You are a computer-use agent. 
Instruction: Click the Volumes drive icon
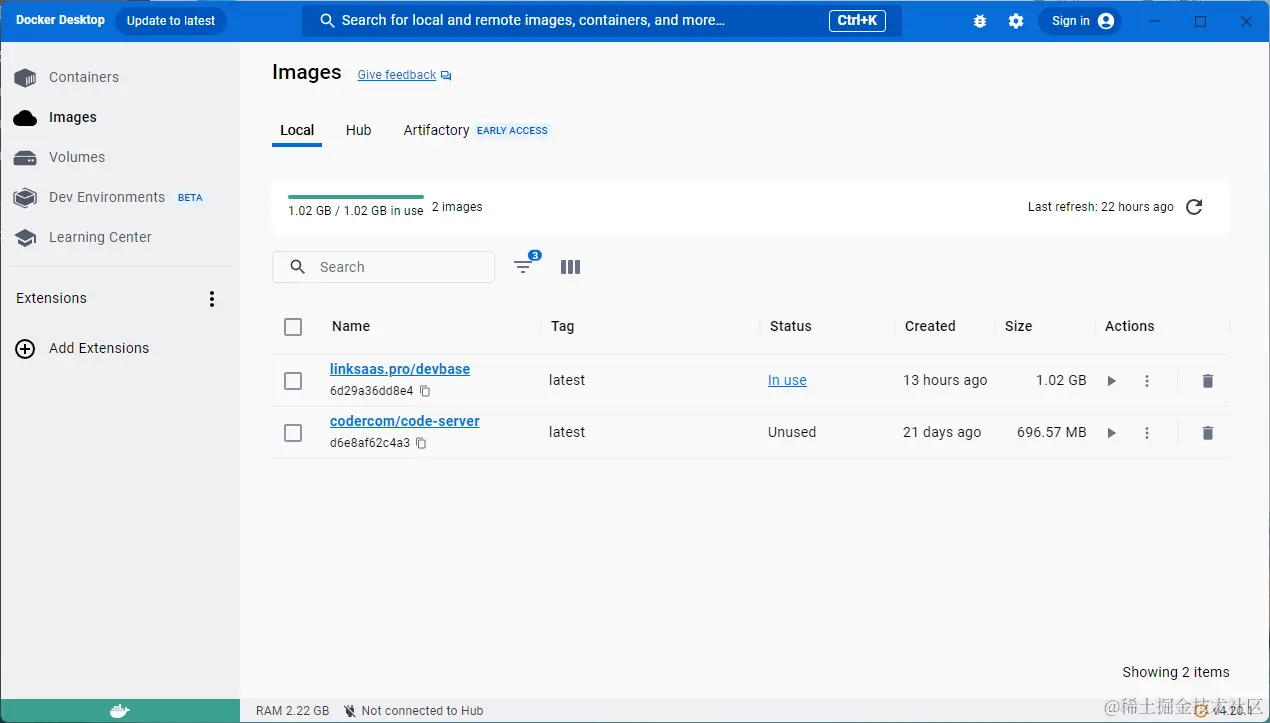coord(25,157)
